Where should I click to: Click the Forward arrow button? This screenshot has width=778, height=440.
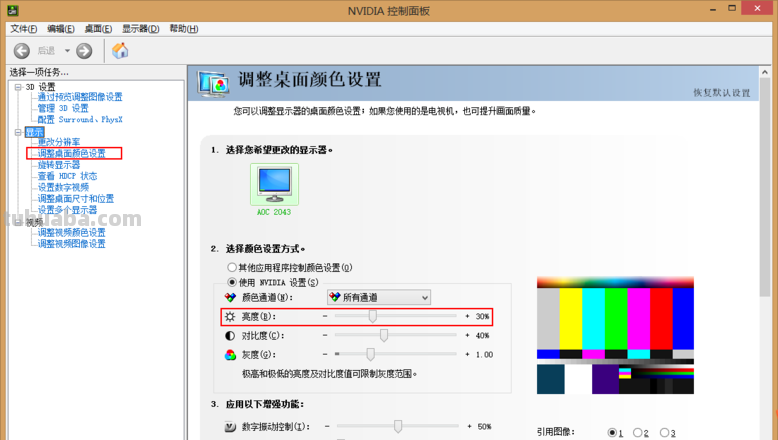click(x=84, y=51)
